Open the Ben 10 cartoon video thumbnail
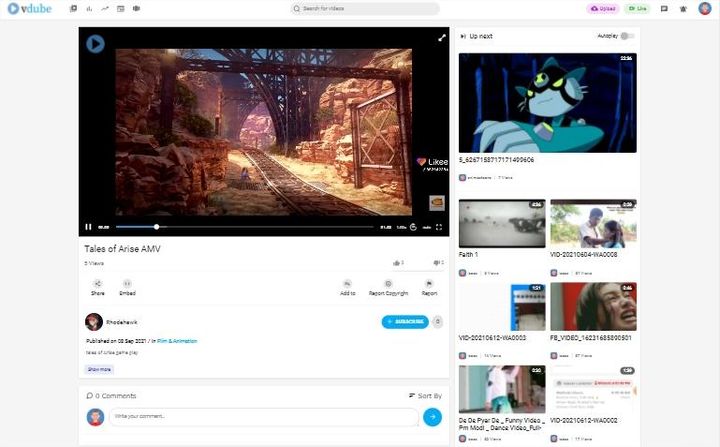720x447 pixels. [547, 103]
